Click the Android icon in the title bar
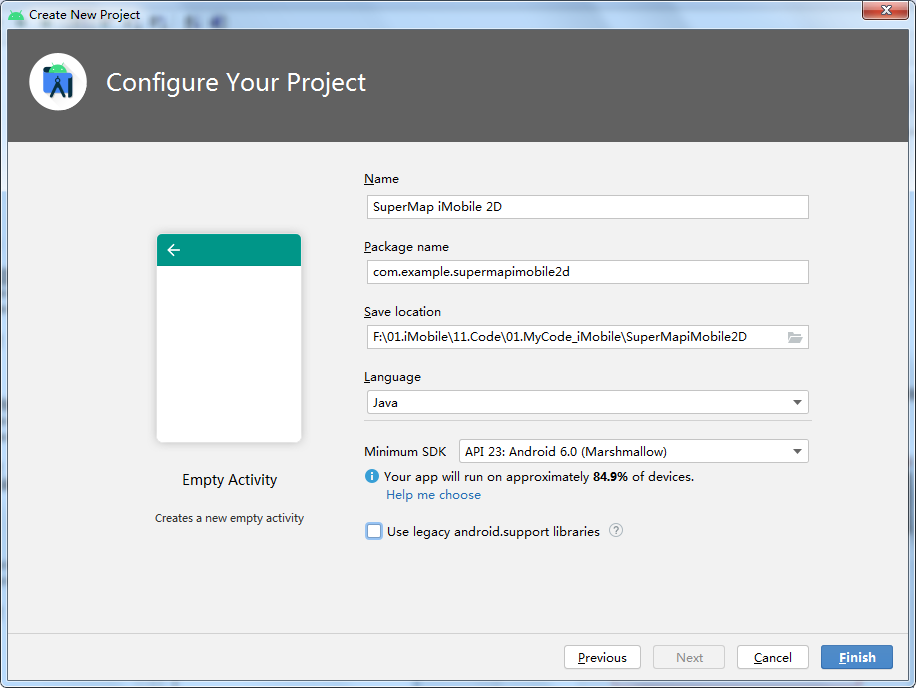 pyautogui.click(x=16, y=15)
